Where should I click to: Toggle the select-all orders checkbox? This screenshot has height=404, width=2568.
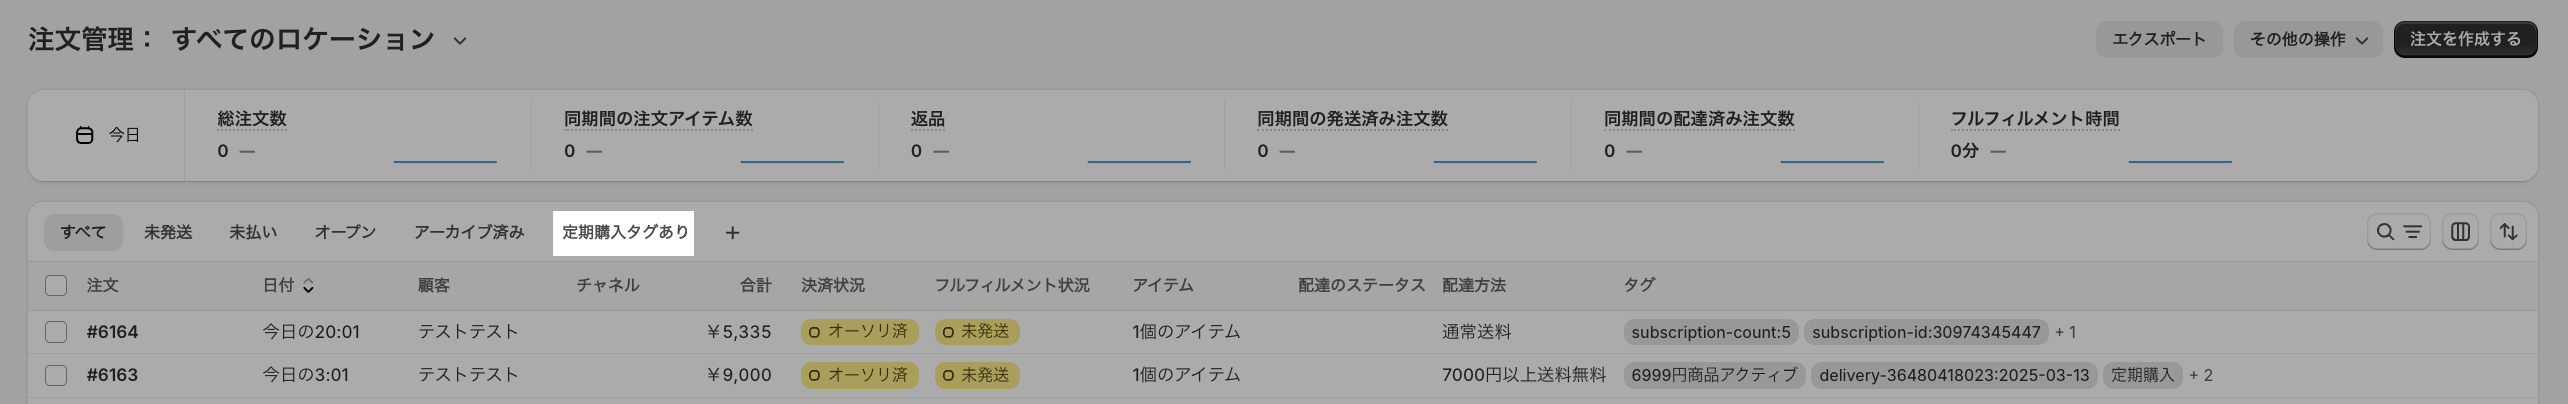click(x=56, y=286)
